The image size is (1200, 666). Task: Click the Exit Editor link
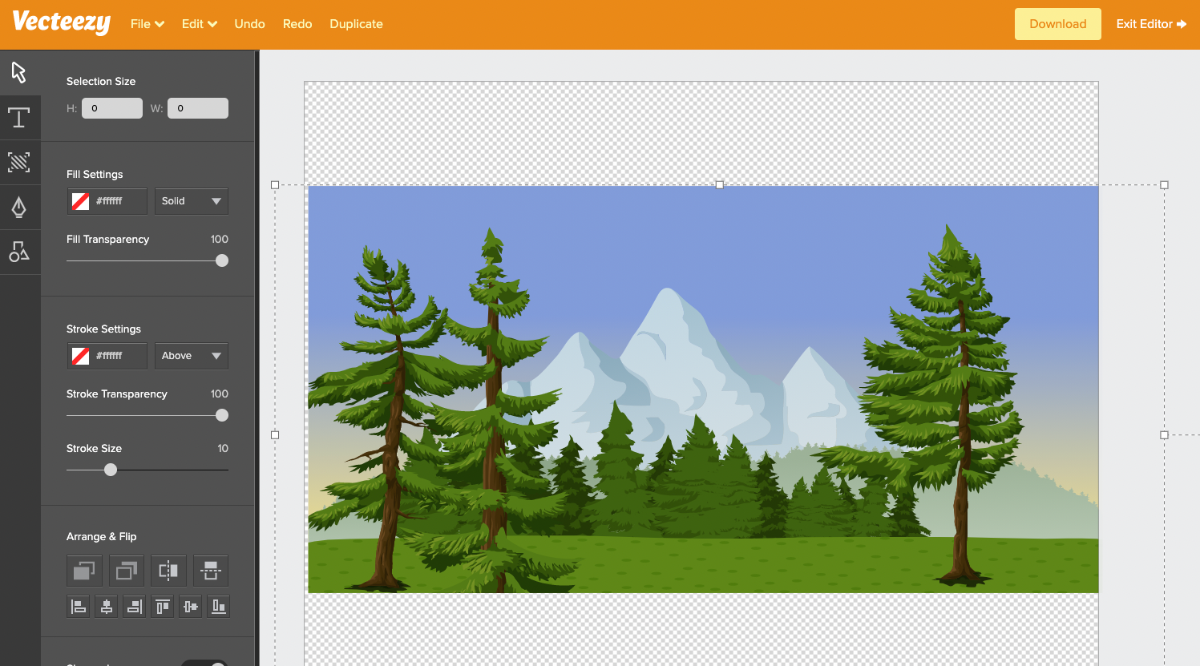click(1151, 24)
